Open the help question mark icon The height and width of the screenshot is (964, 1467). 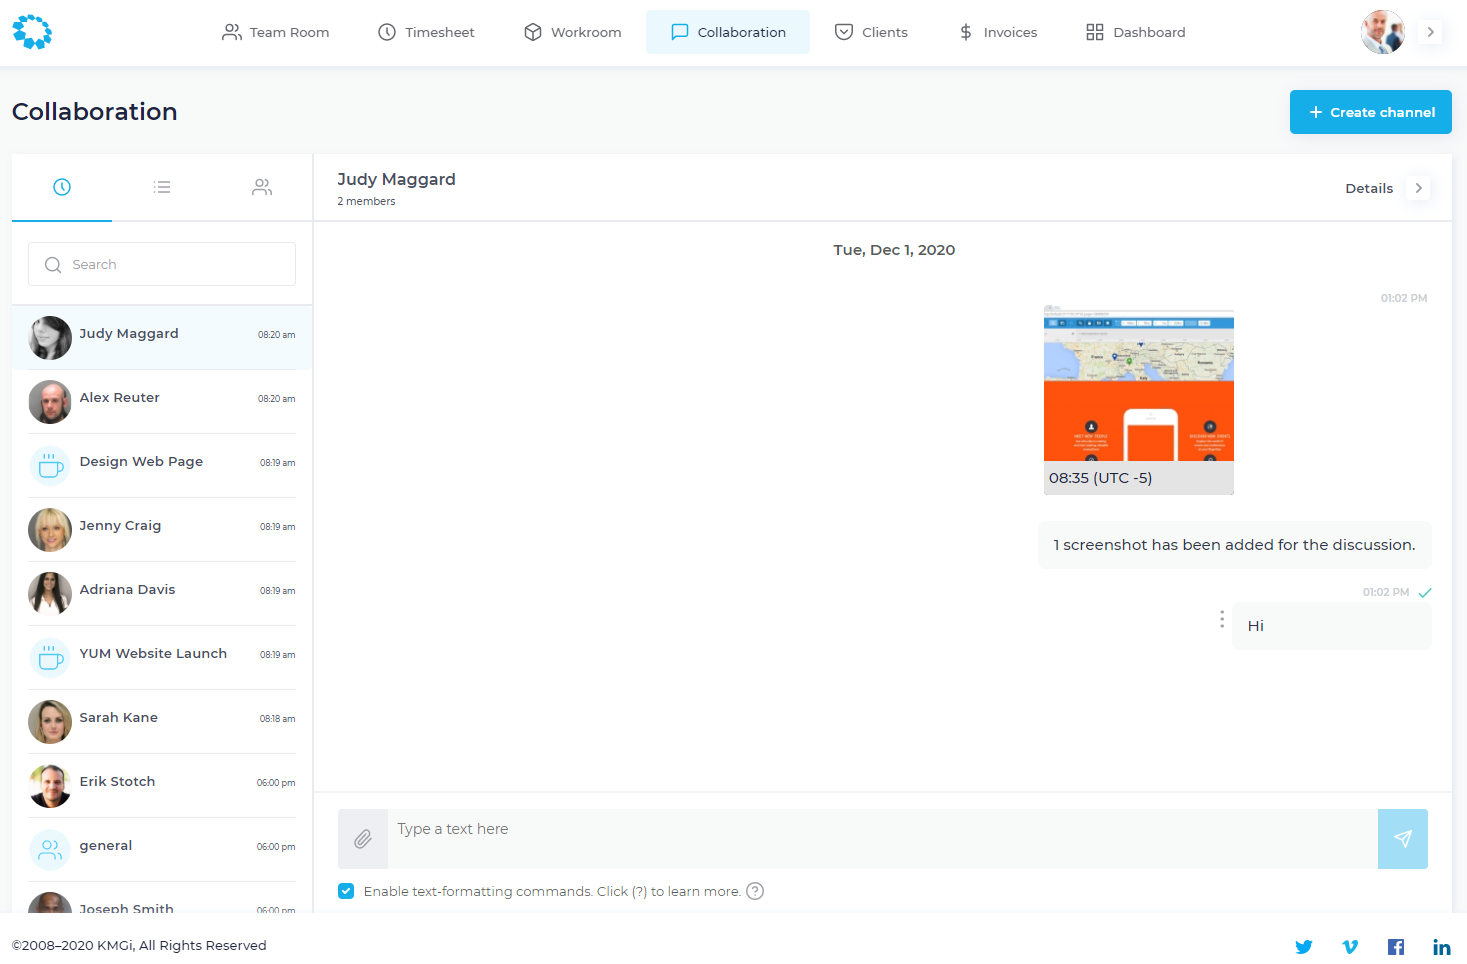click(x=755, y=891)
